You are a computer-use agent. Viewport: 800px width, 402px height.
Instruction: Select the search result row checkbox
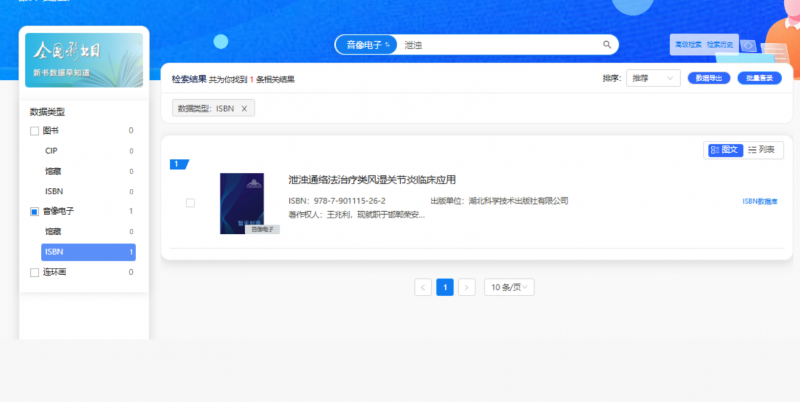pyautogui.click(x=190, y=203)
